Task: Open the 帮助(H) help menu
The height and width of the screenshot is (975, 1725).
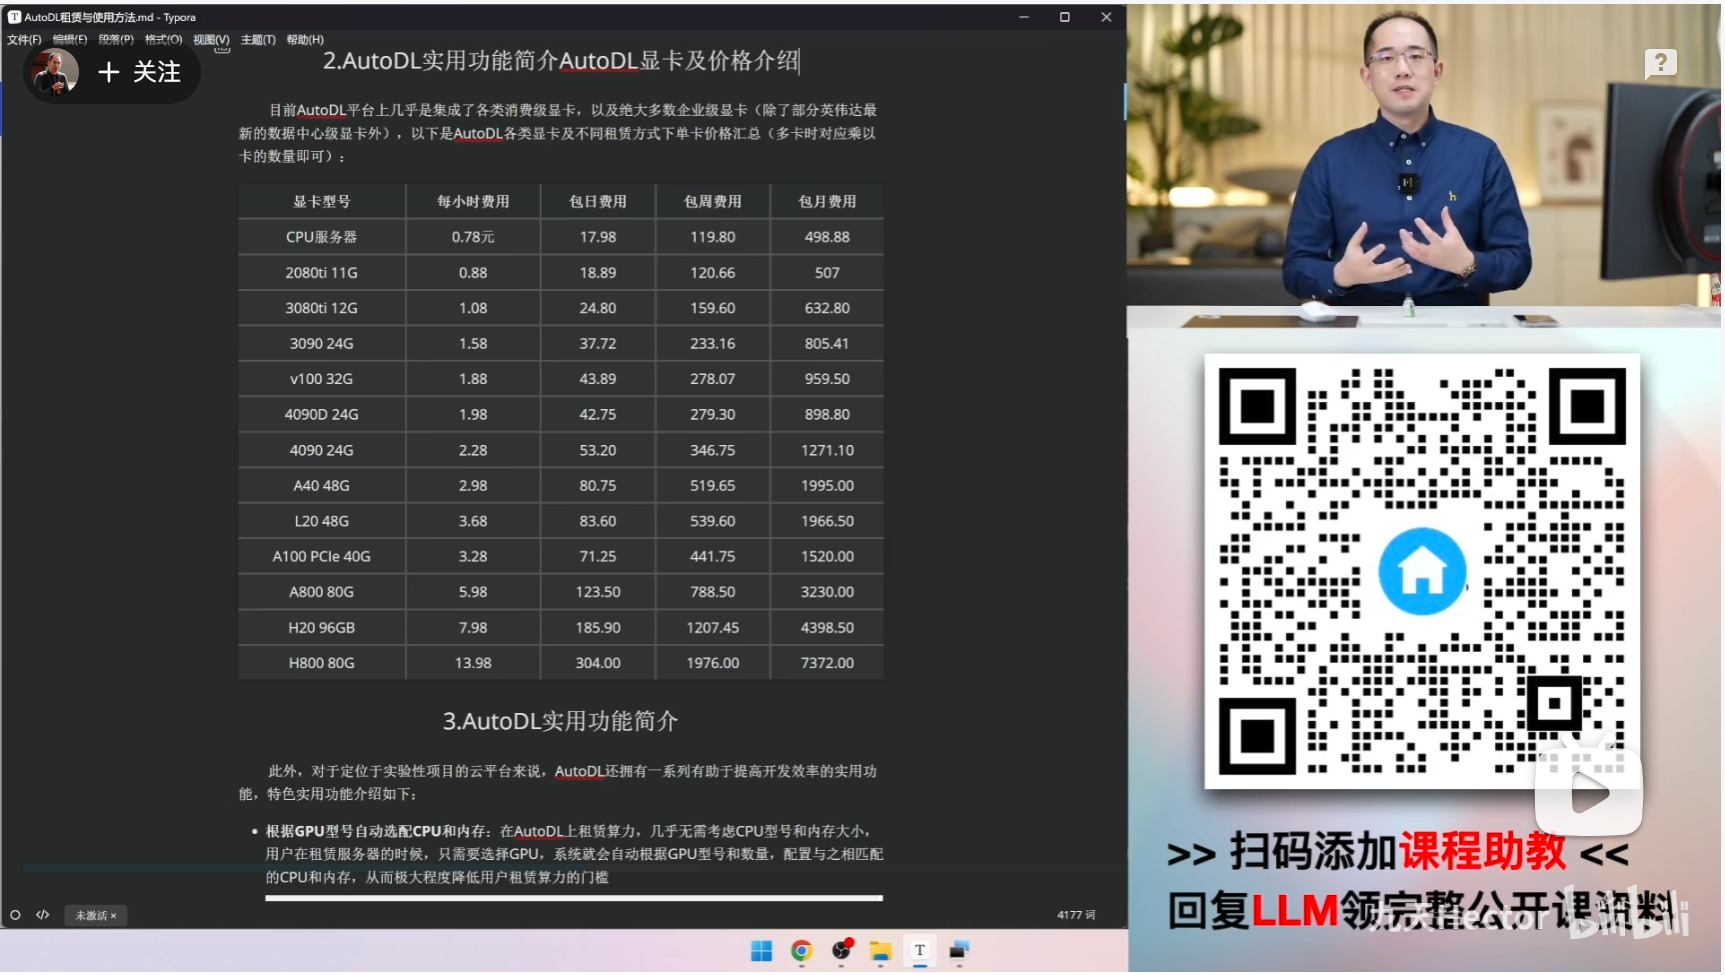Action: [305, 40]
